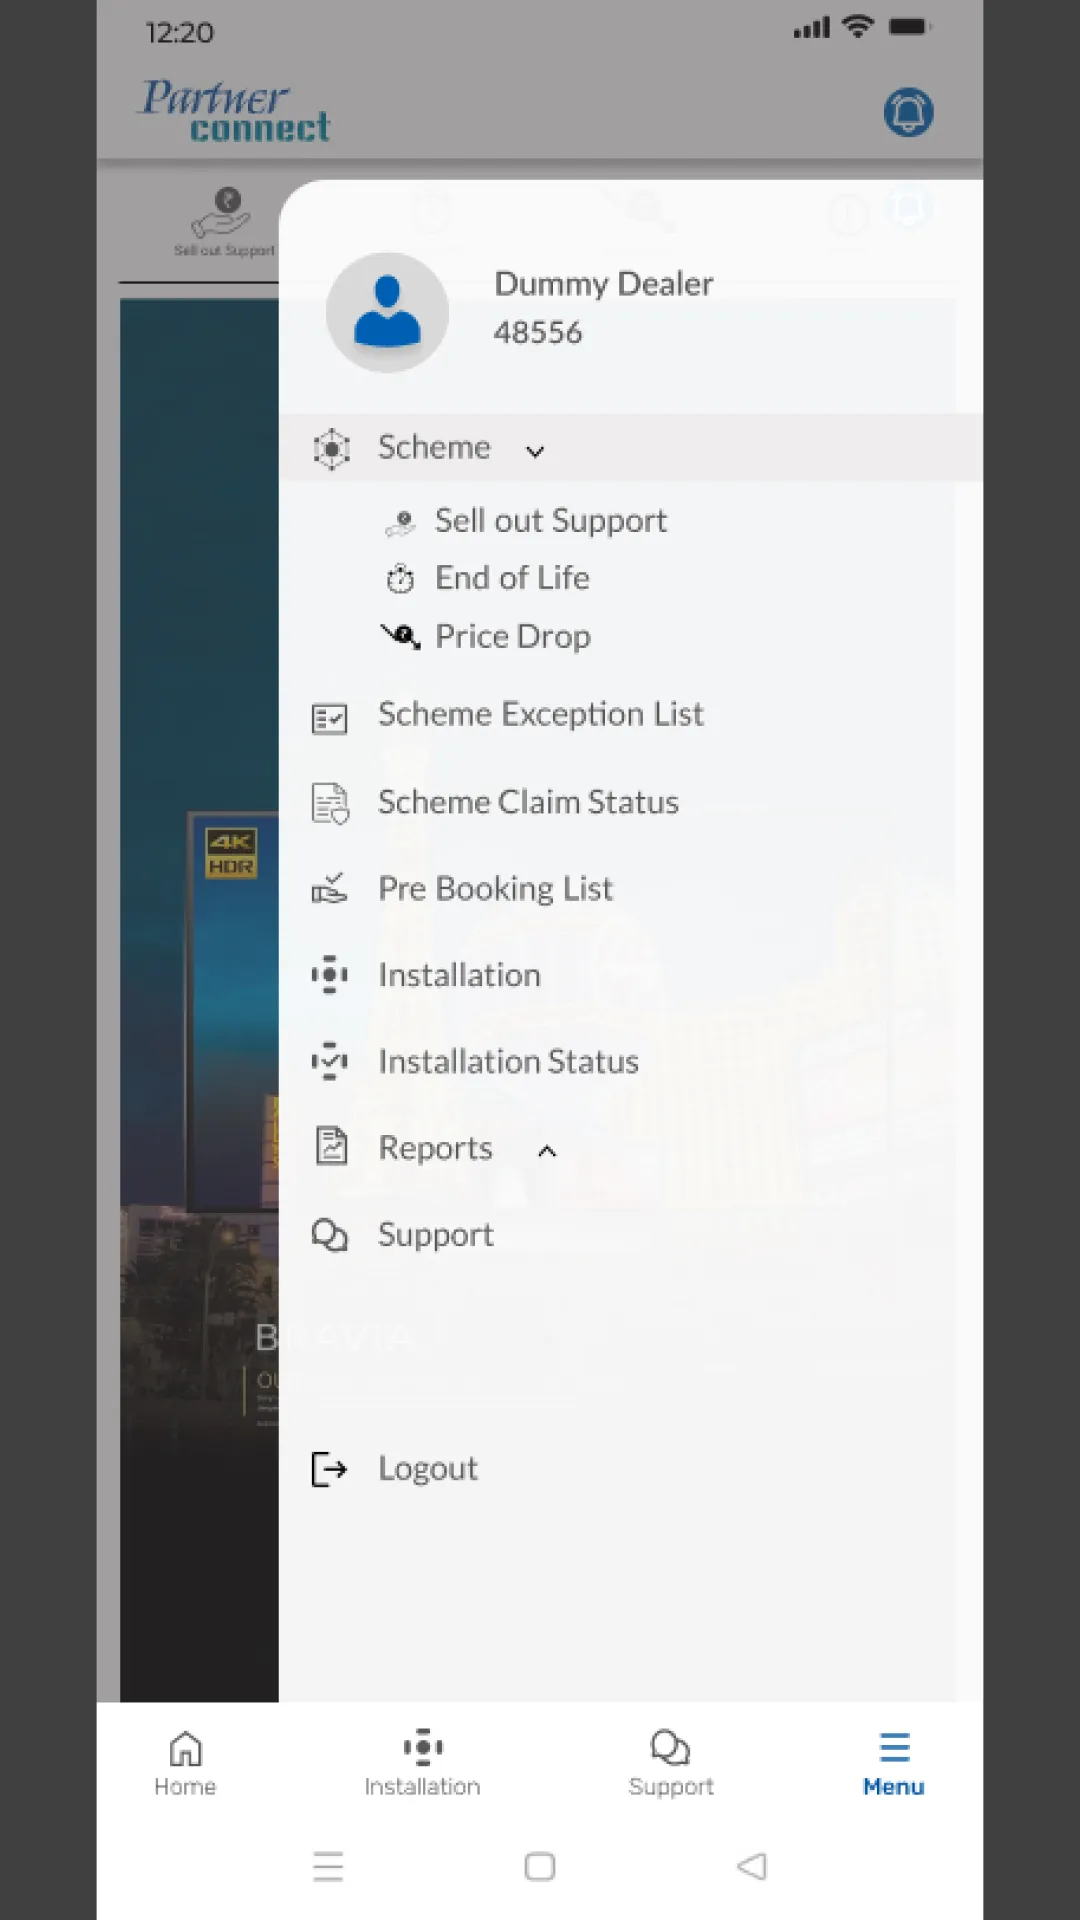The image size is (1080, 1920).
Task: Tap the Partner connect logo
Action: 235,111
